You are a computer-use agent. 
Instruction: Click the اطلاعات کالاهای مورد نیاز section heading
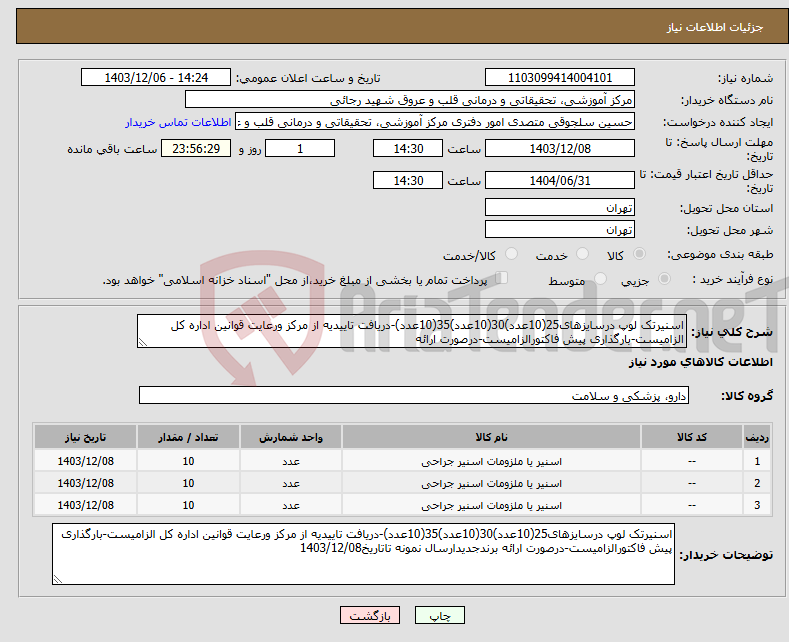click(x=700, y=362)
